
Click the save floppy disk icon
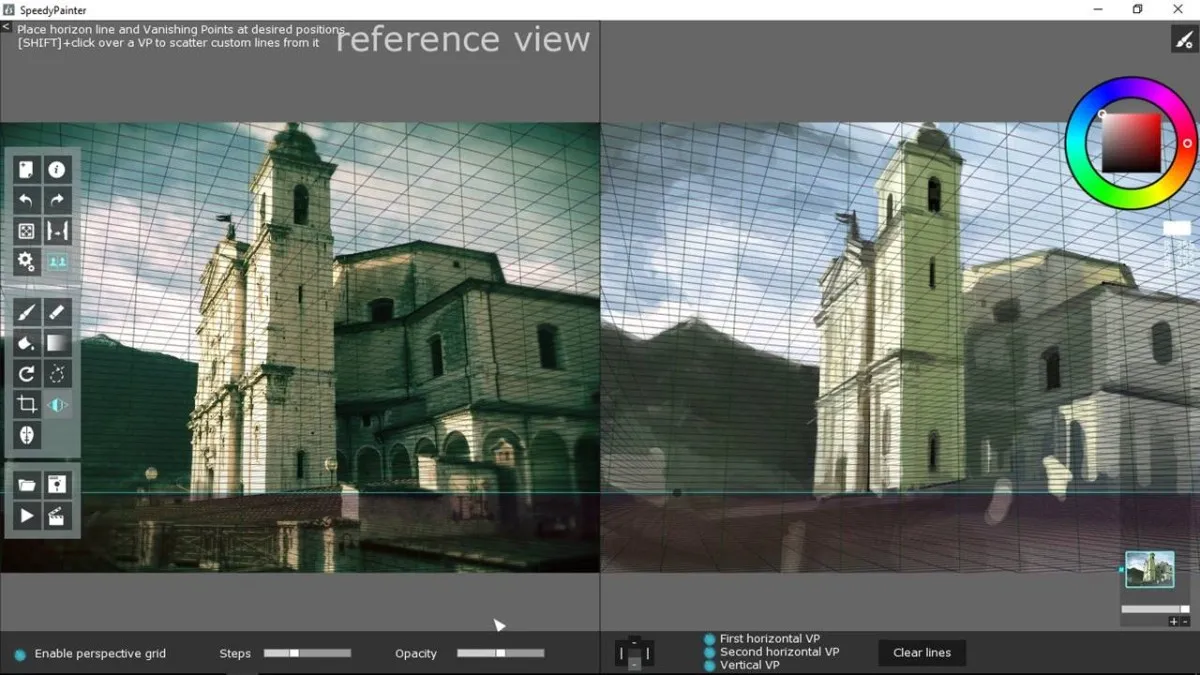pyautogui.click(x=58, y=485)
